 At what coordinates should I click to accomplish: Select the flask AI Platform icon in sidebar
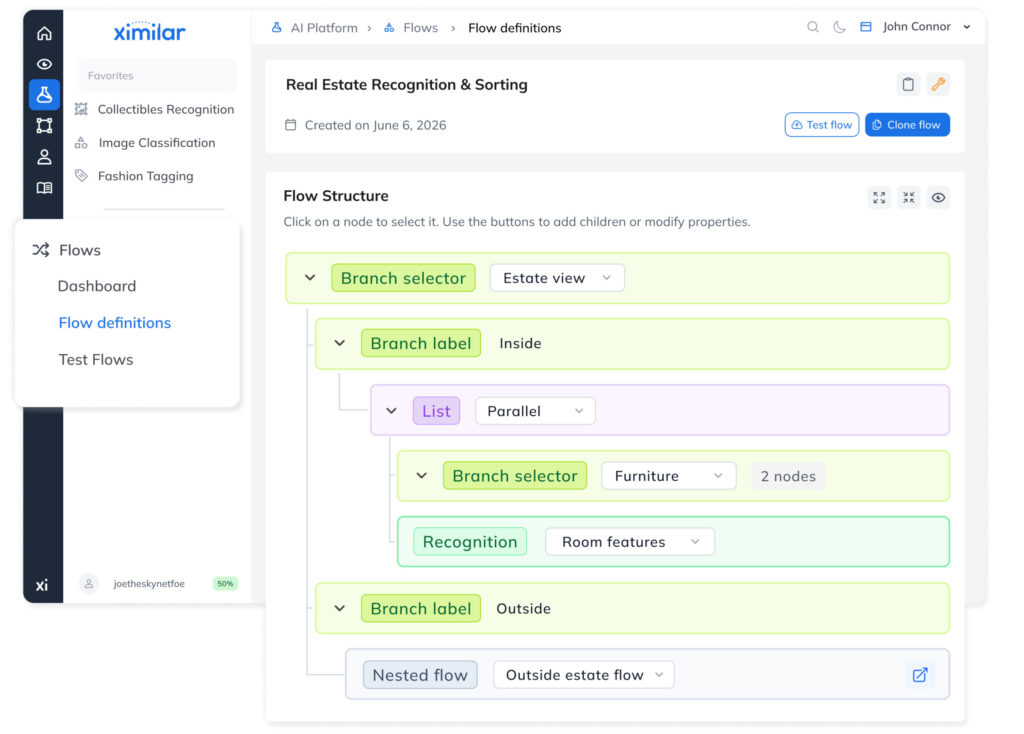click(x=43, y=94)
